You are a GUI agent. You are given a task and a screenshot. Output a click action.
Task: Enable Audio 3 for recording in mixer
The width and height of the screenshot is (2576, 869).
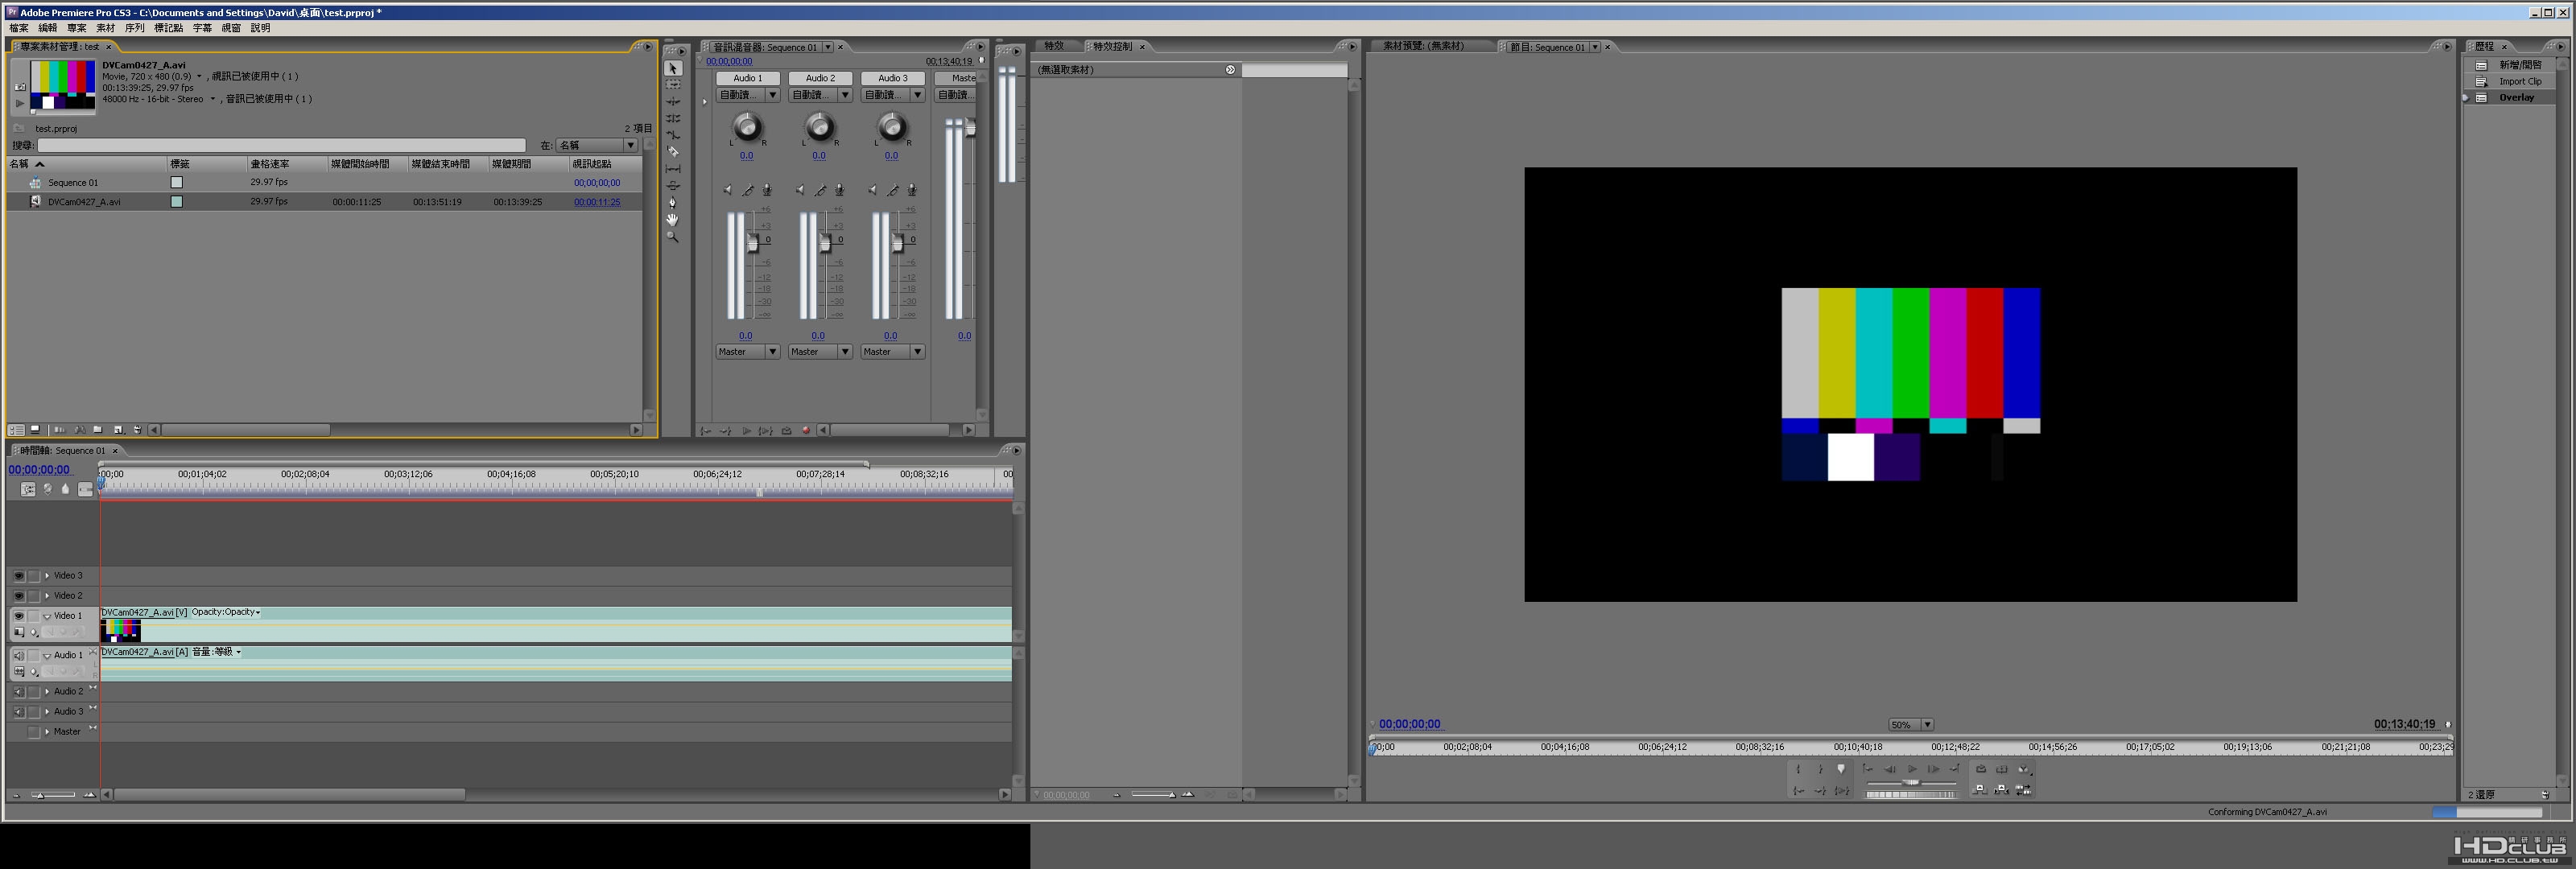[x=912, y=190]
